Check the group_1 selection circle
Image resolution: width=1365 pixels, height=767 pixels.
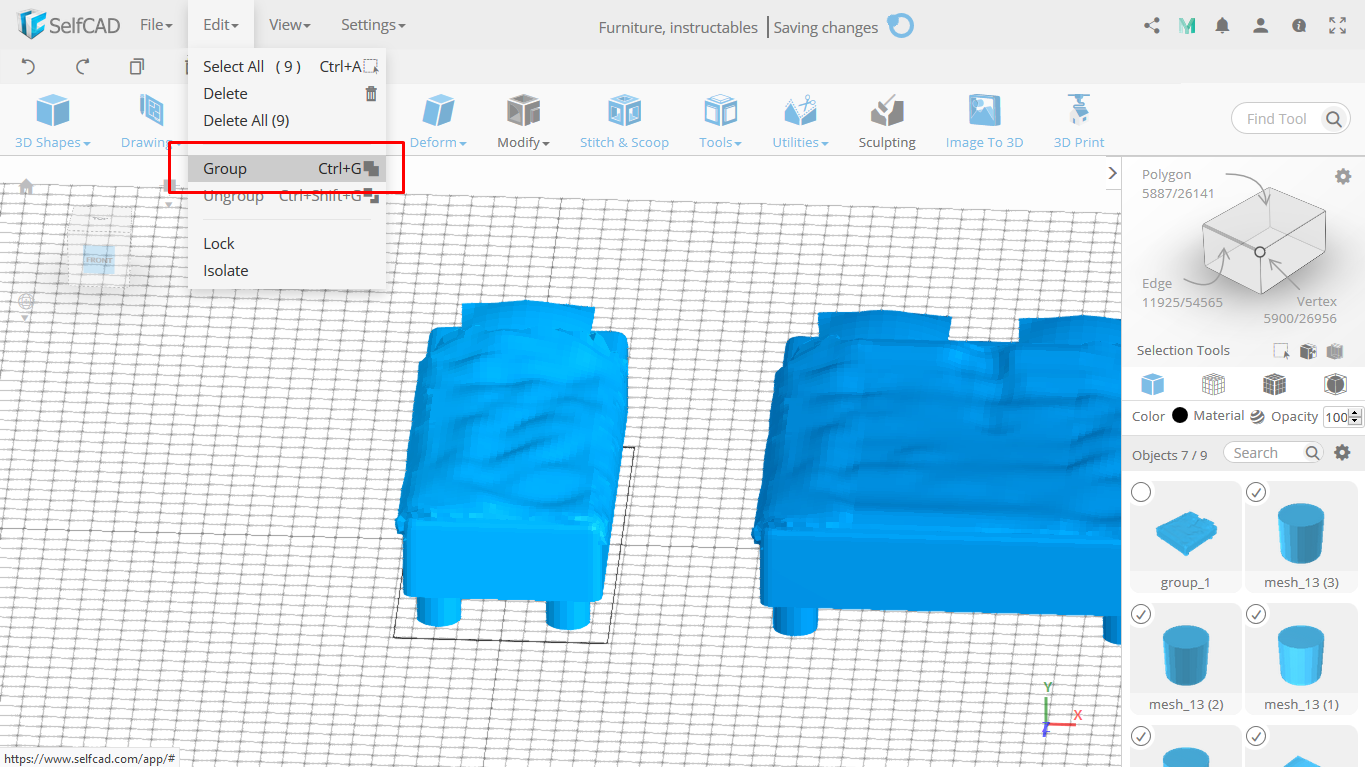coord(1142,492)
